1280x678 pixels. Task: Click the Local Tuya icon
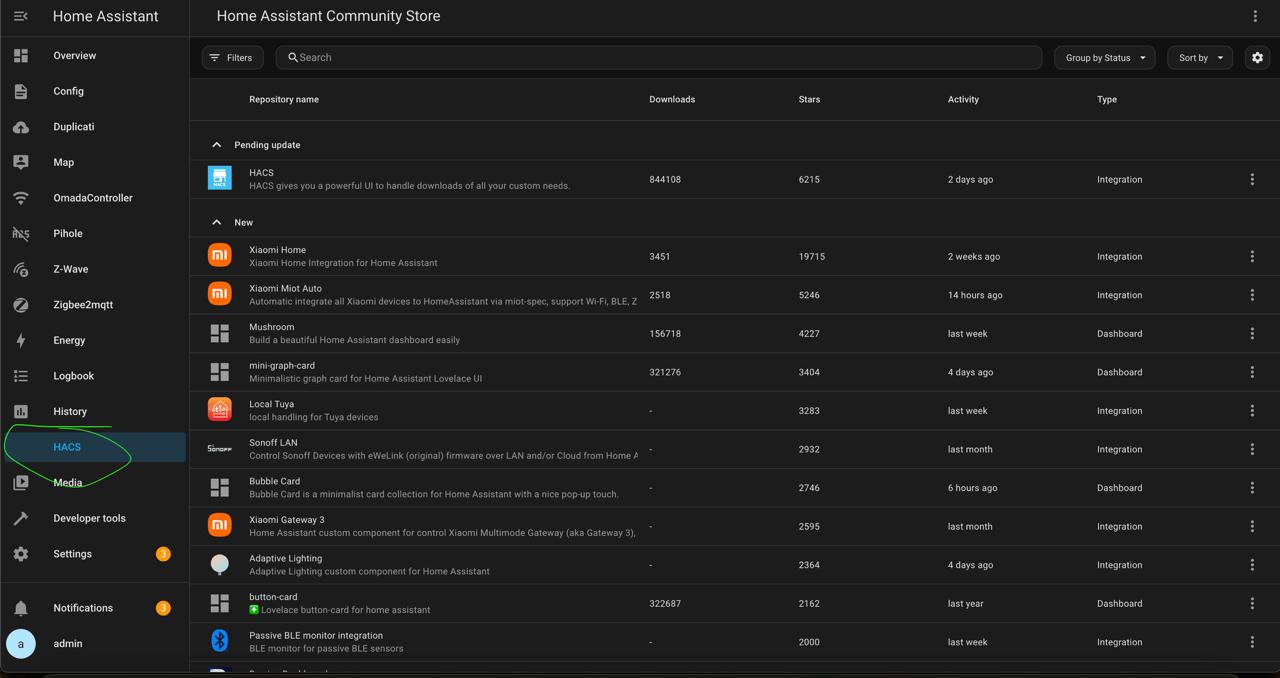click(219, 410)
